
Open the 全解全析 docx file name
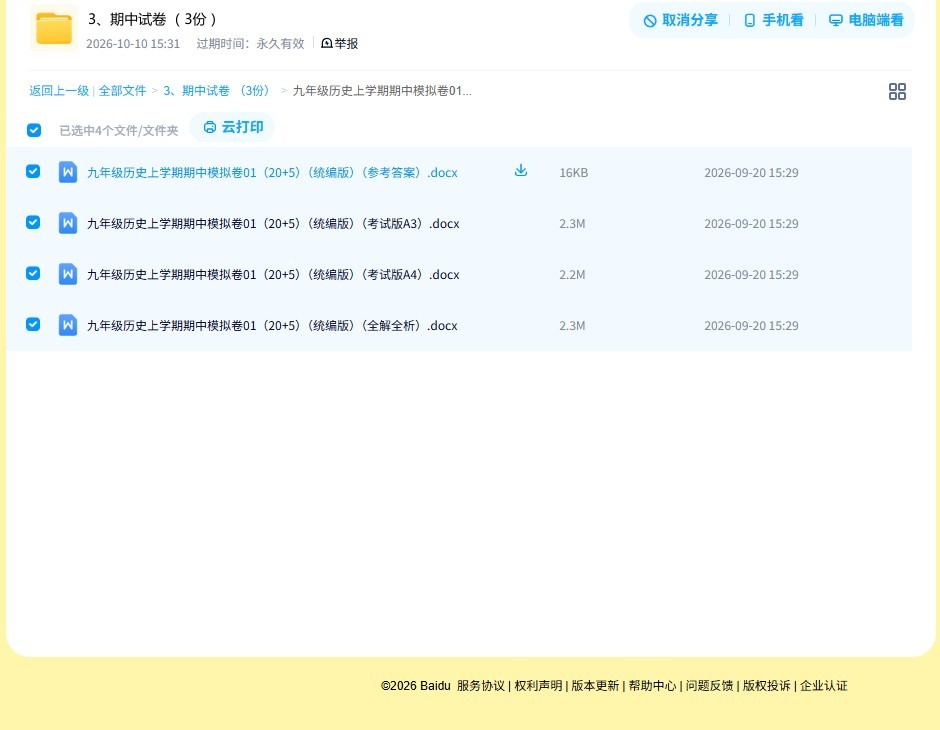click(272, 325)
